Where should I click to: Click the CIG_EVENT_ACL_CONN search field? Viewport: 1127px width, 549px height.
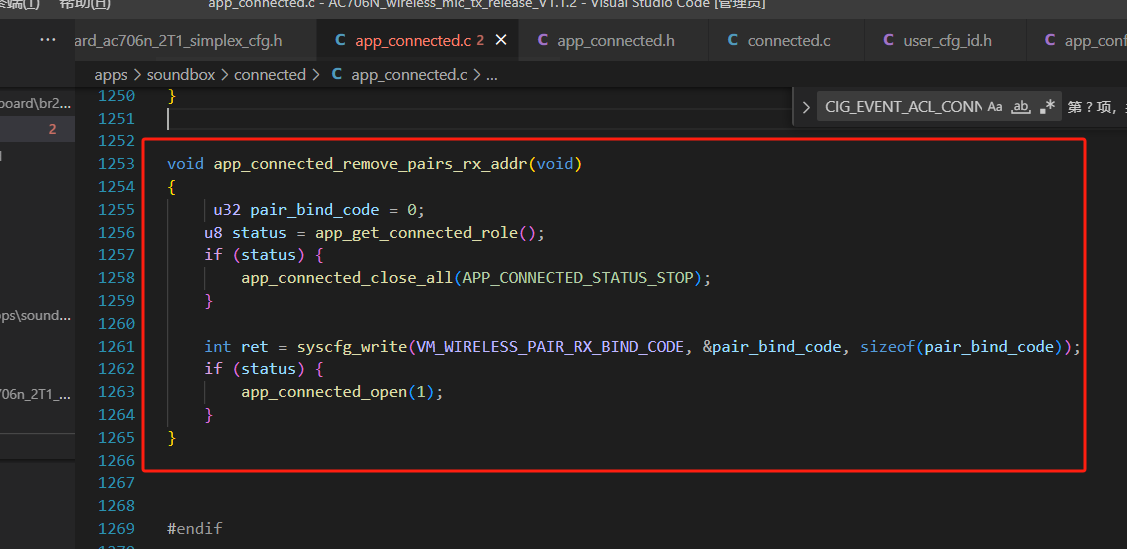[x=903, y=107]
